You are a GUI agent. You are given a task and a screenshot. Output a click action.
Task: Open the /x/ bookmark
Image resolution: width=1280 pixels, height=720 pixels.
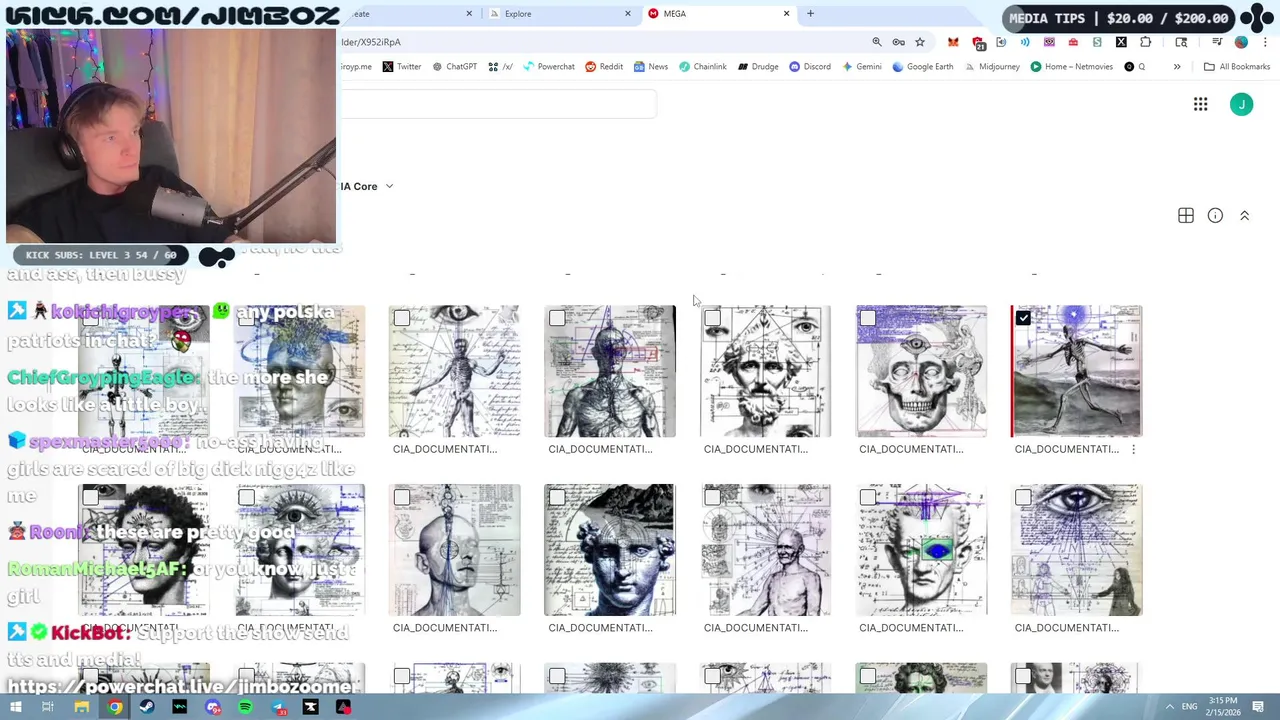501,66
